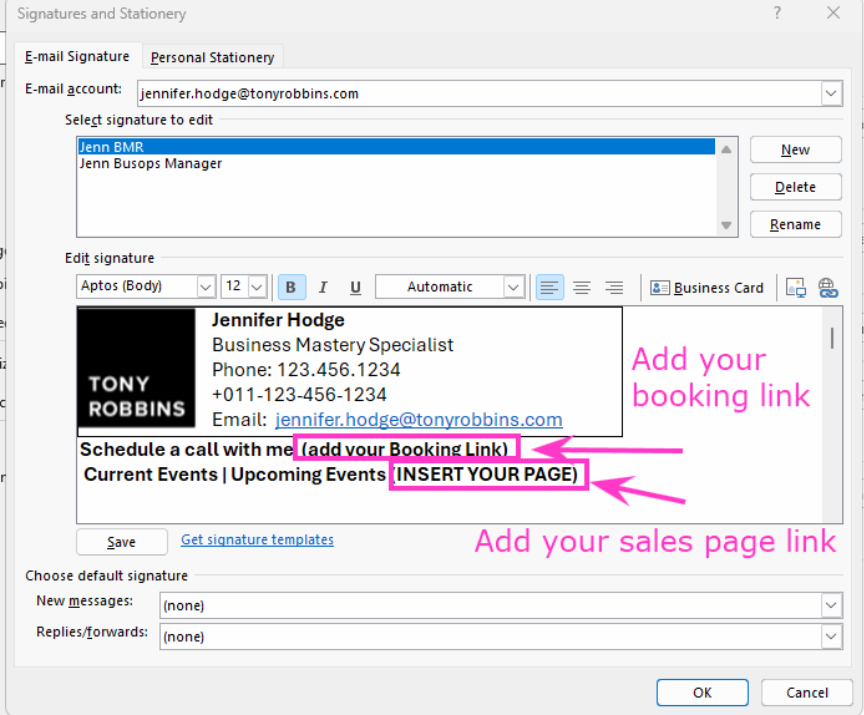
Task: Click 'Schedule a call with me' text
Action: click(186, 449)
